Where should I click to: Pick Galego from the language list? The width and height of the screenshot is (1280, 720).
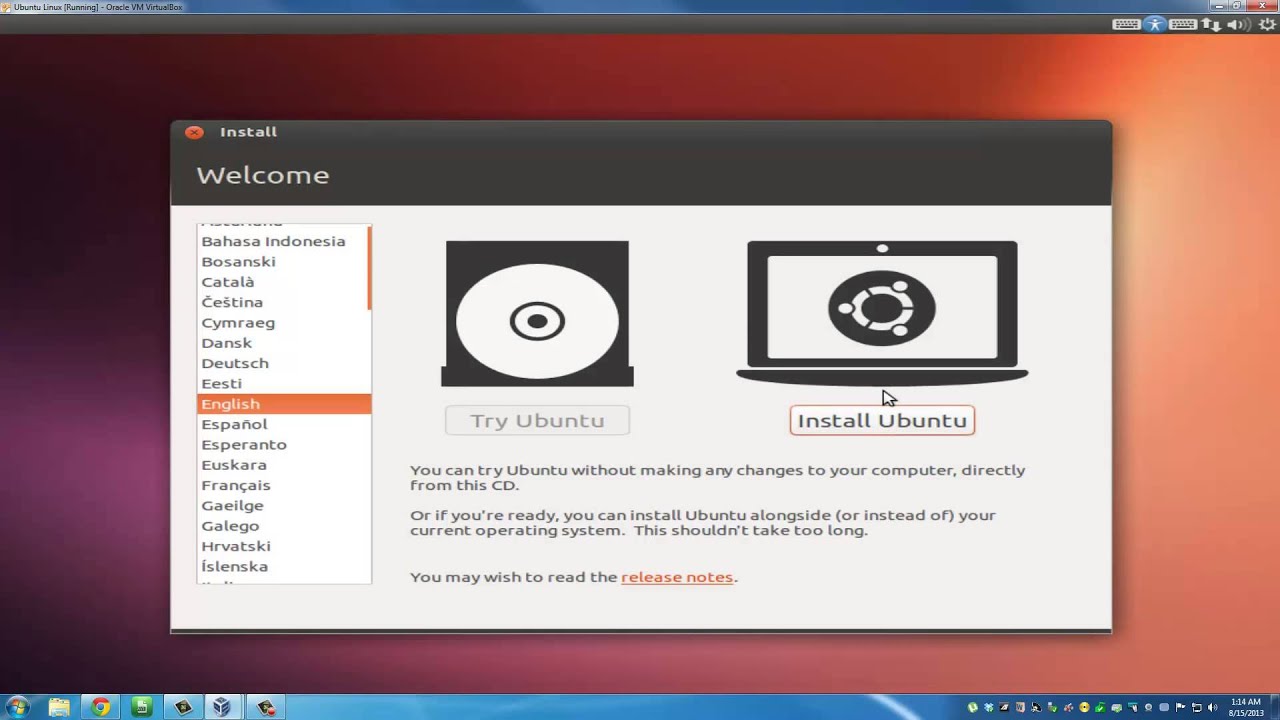283,526
